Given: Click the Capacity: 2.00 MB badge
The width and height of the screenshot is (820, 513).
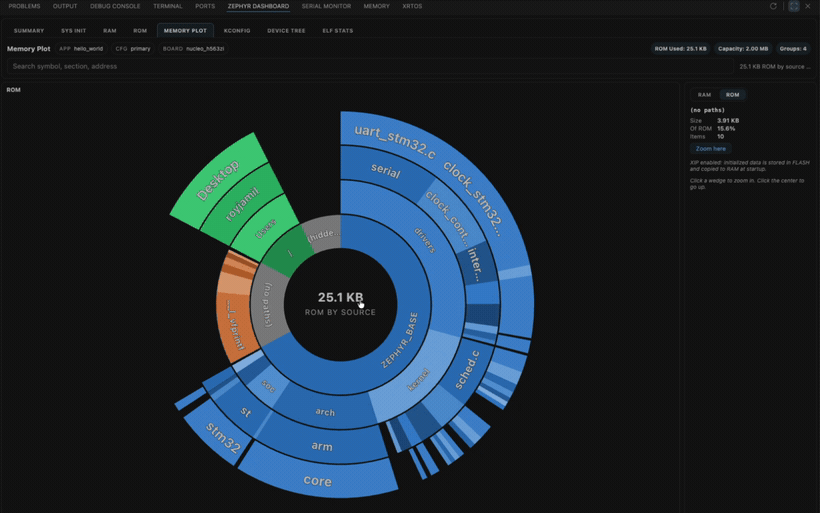Looking at the screenshot, I should click(743, 49).
